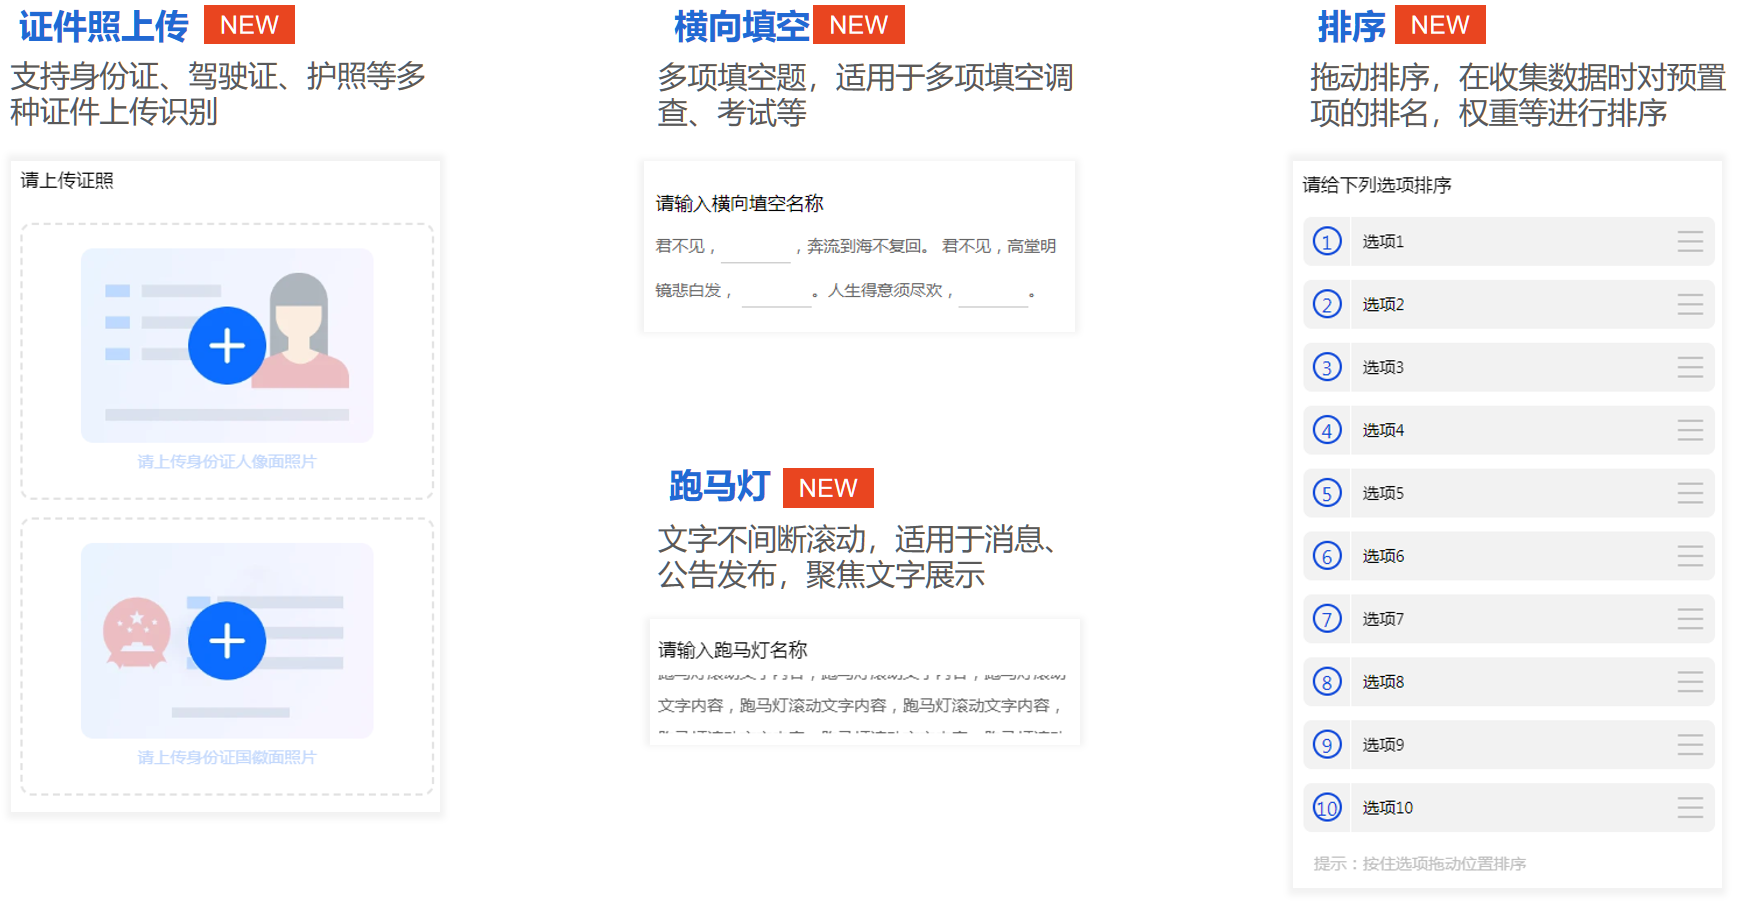Click the drag handle beside 选项1
Screen dimensions: 1737x903
coord(1689,241)
